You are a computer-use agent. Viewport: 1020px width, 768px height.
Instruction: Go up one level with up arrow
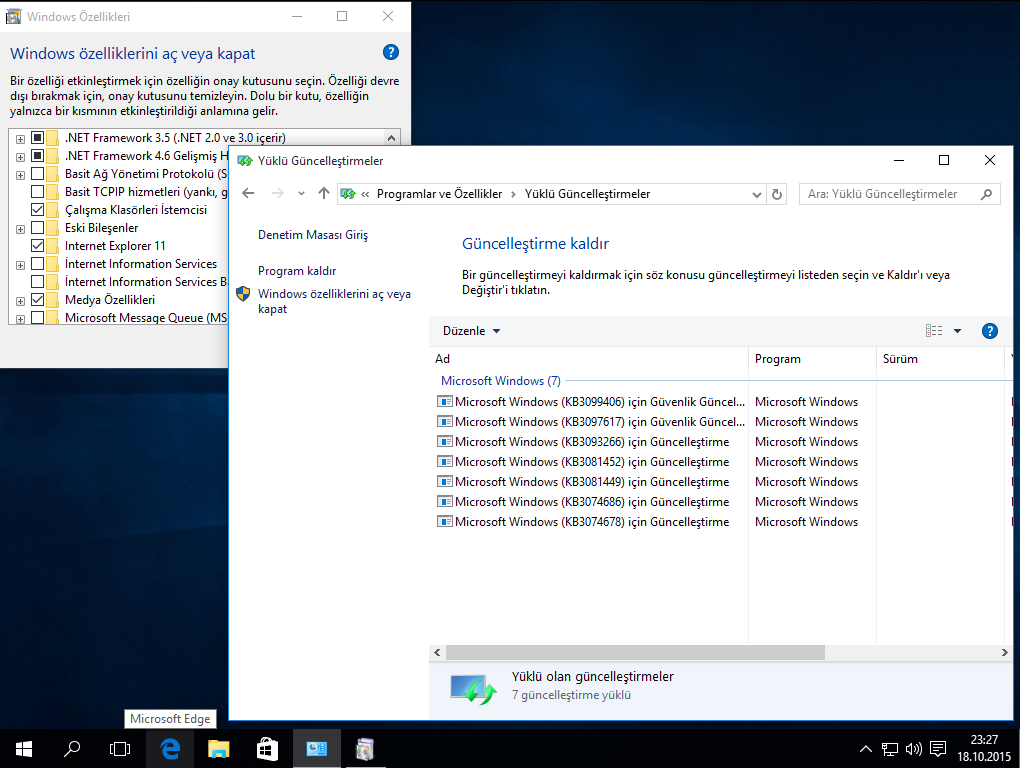point(324,193)
